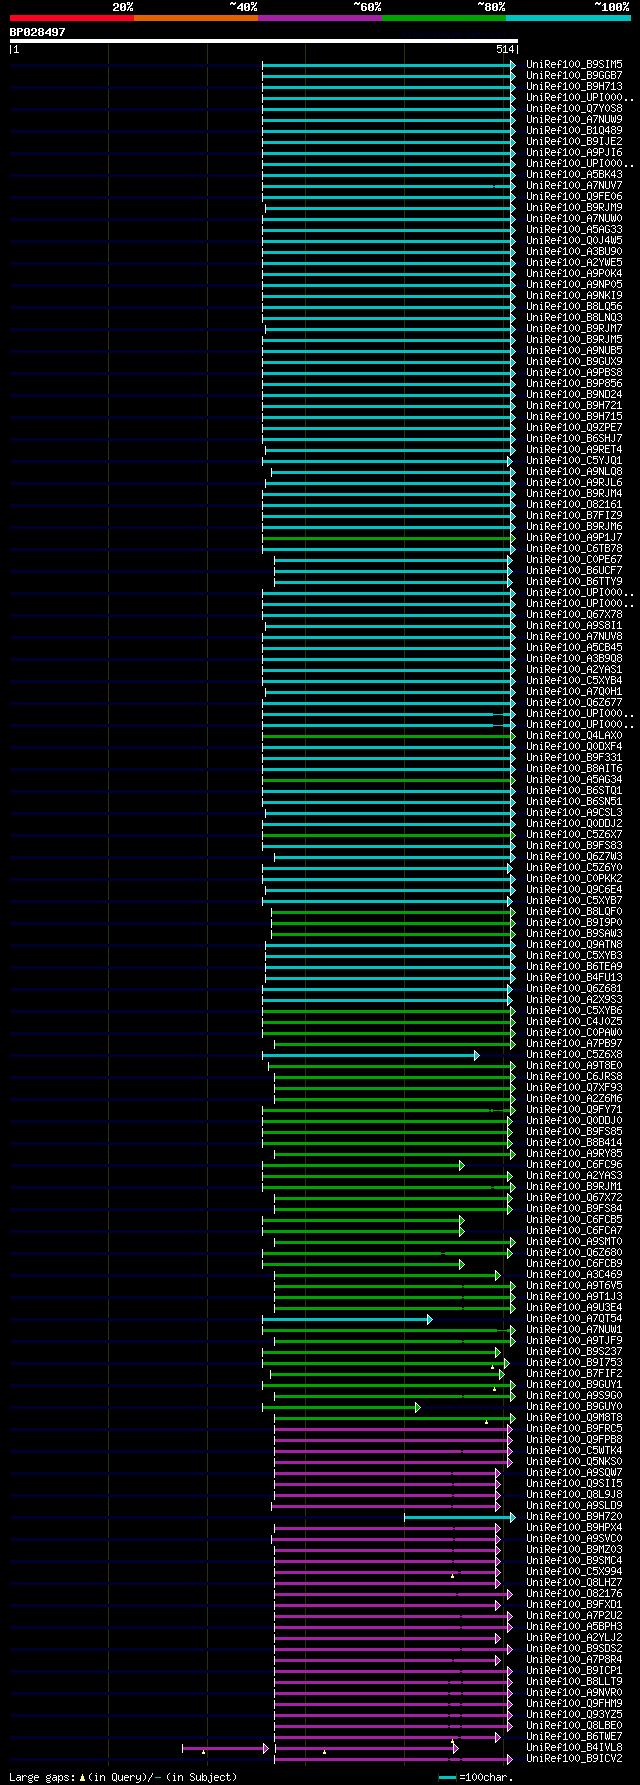Select the UniRef100_A3B9Q8 label

click(574, 658)
